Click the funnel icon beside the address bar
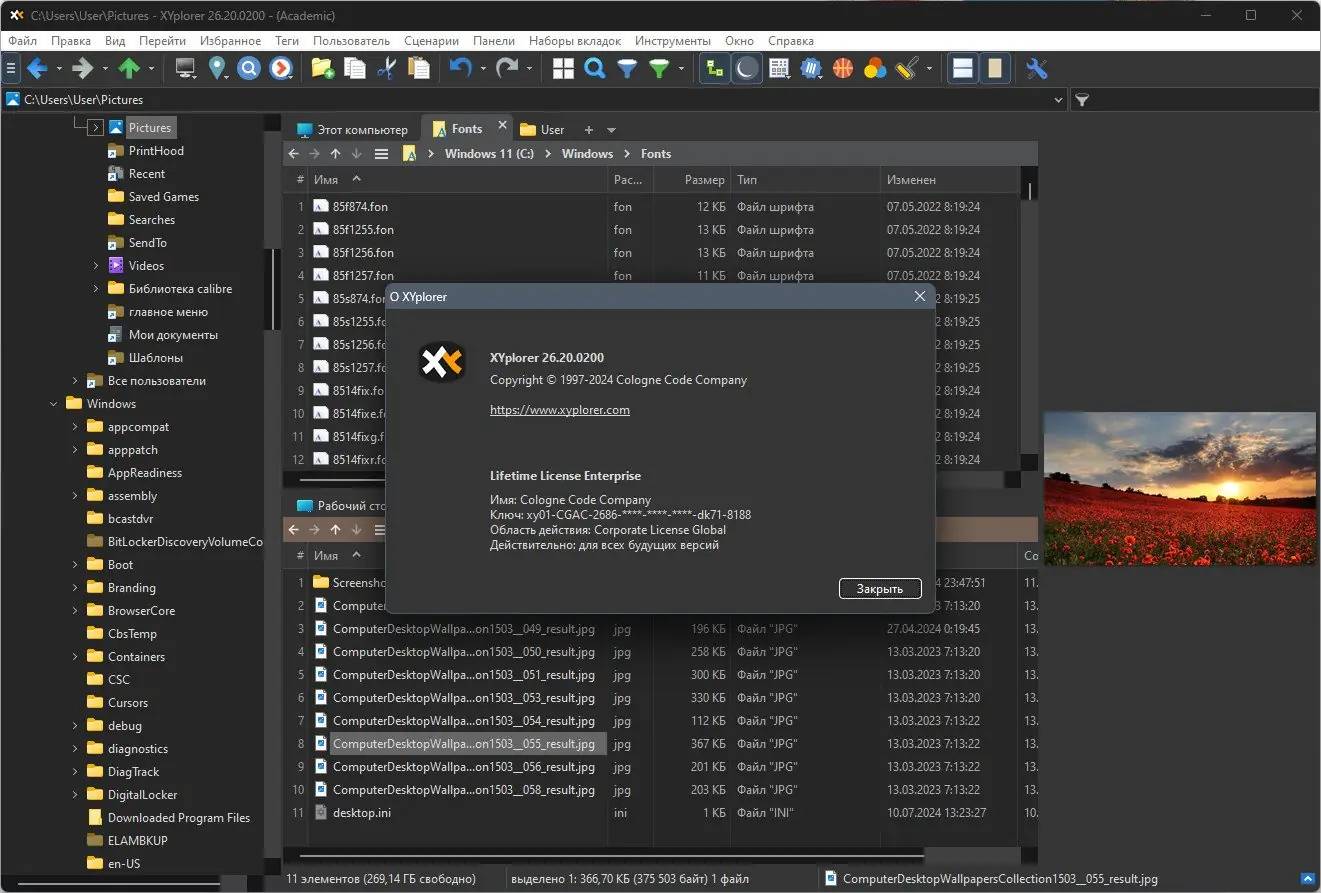 point(1082,100)
